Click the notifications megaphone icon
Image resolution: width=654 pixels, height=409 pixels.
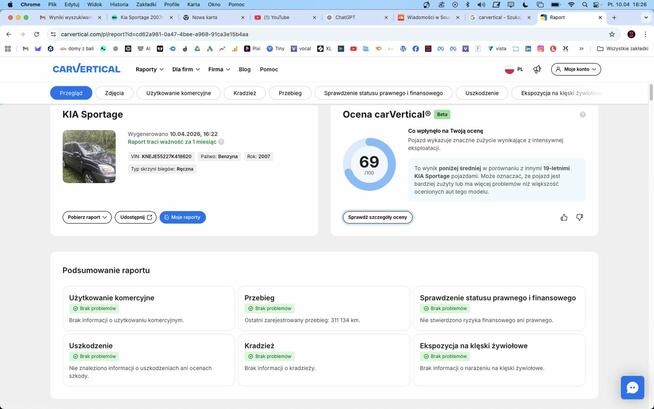[537, 69]
